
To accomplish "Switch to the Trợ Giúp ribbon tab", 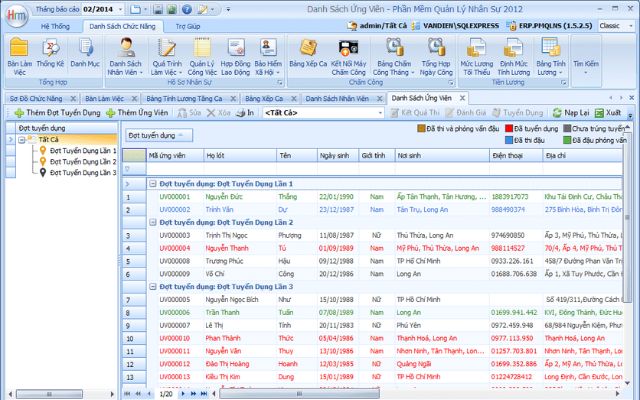I will tap(188, 26).
